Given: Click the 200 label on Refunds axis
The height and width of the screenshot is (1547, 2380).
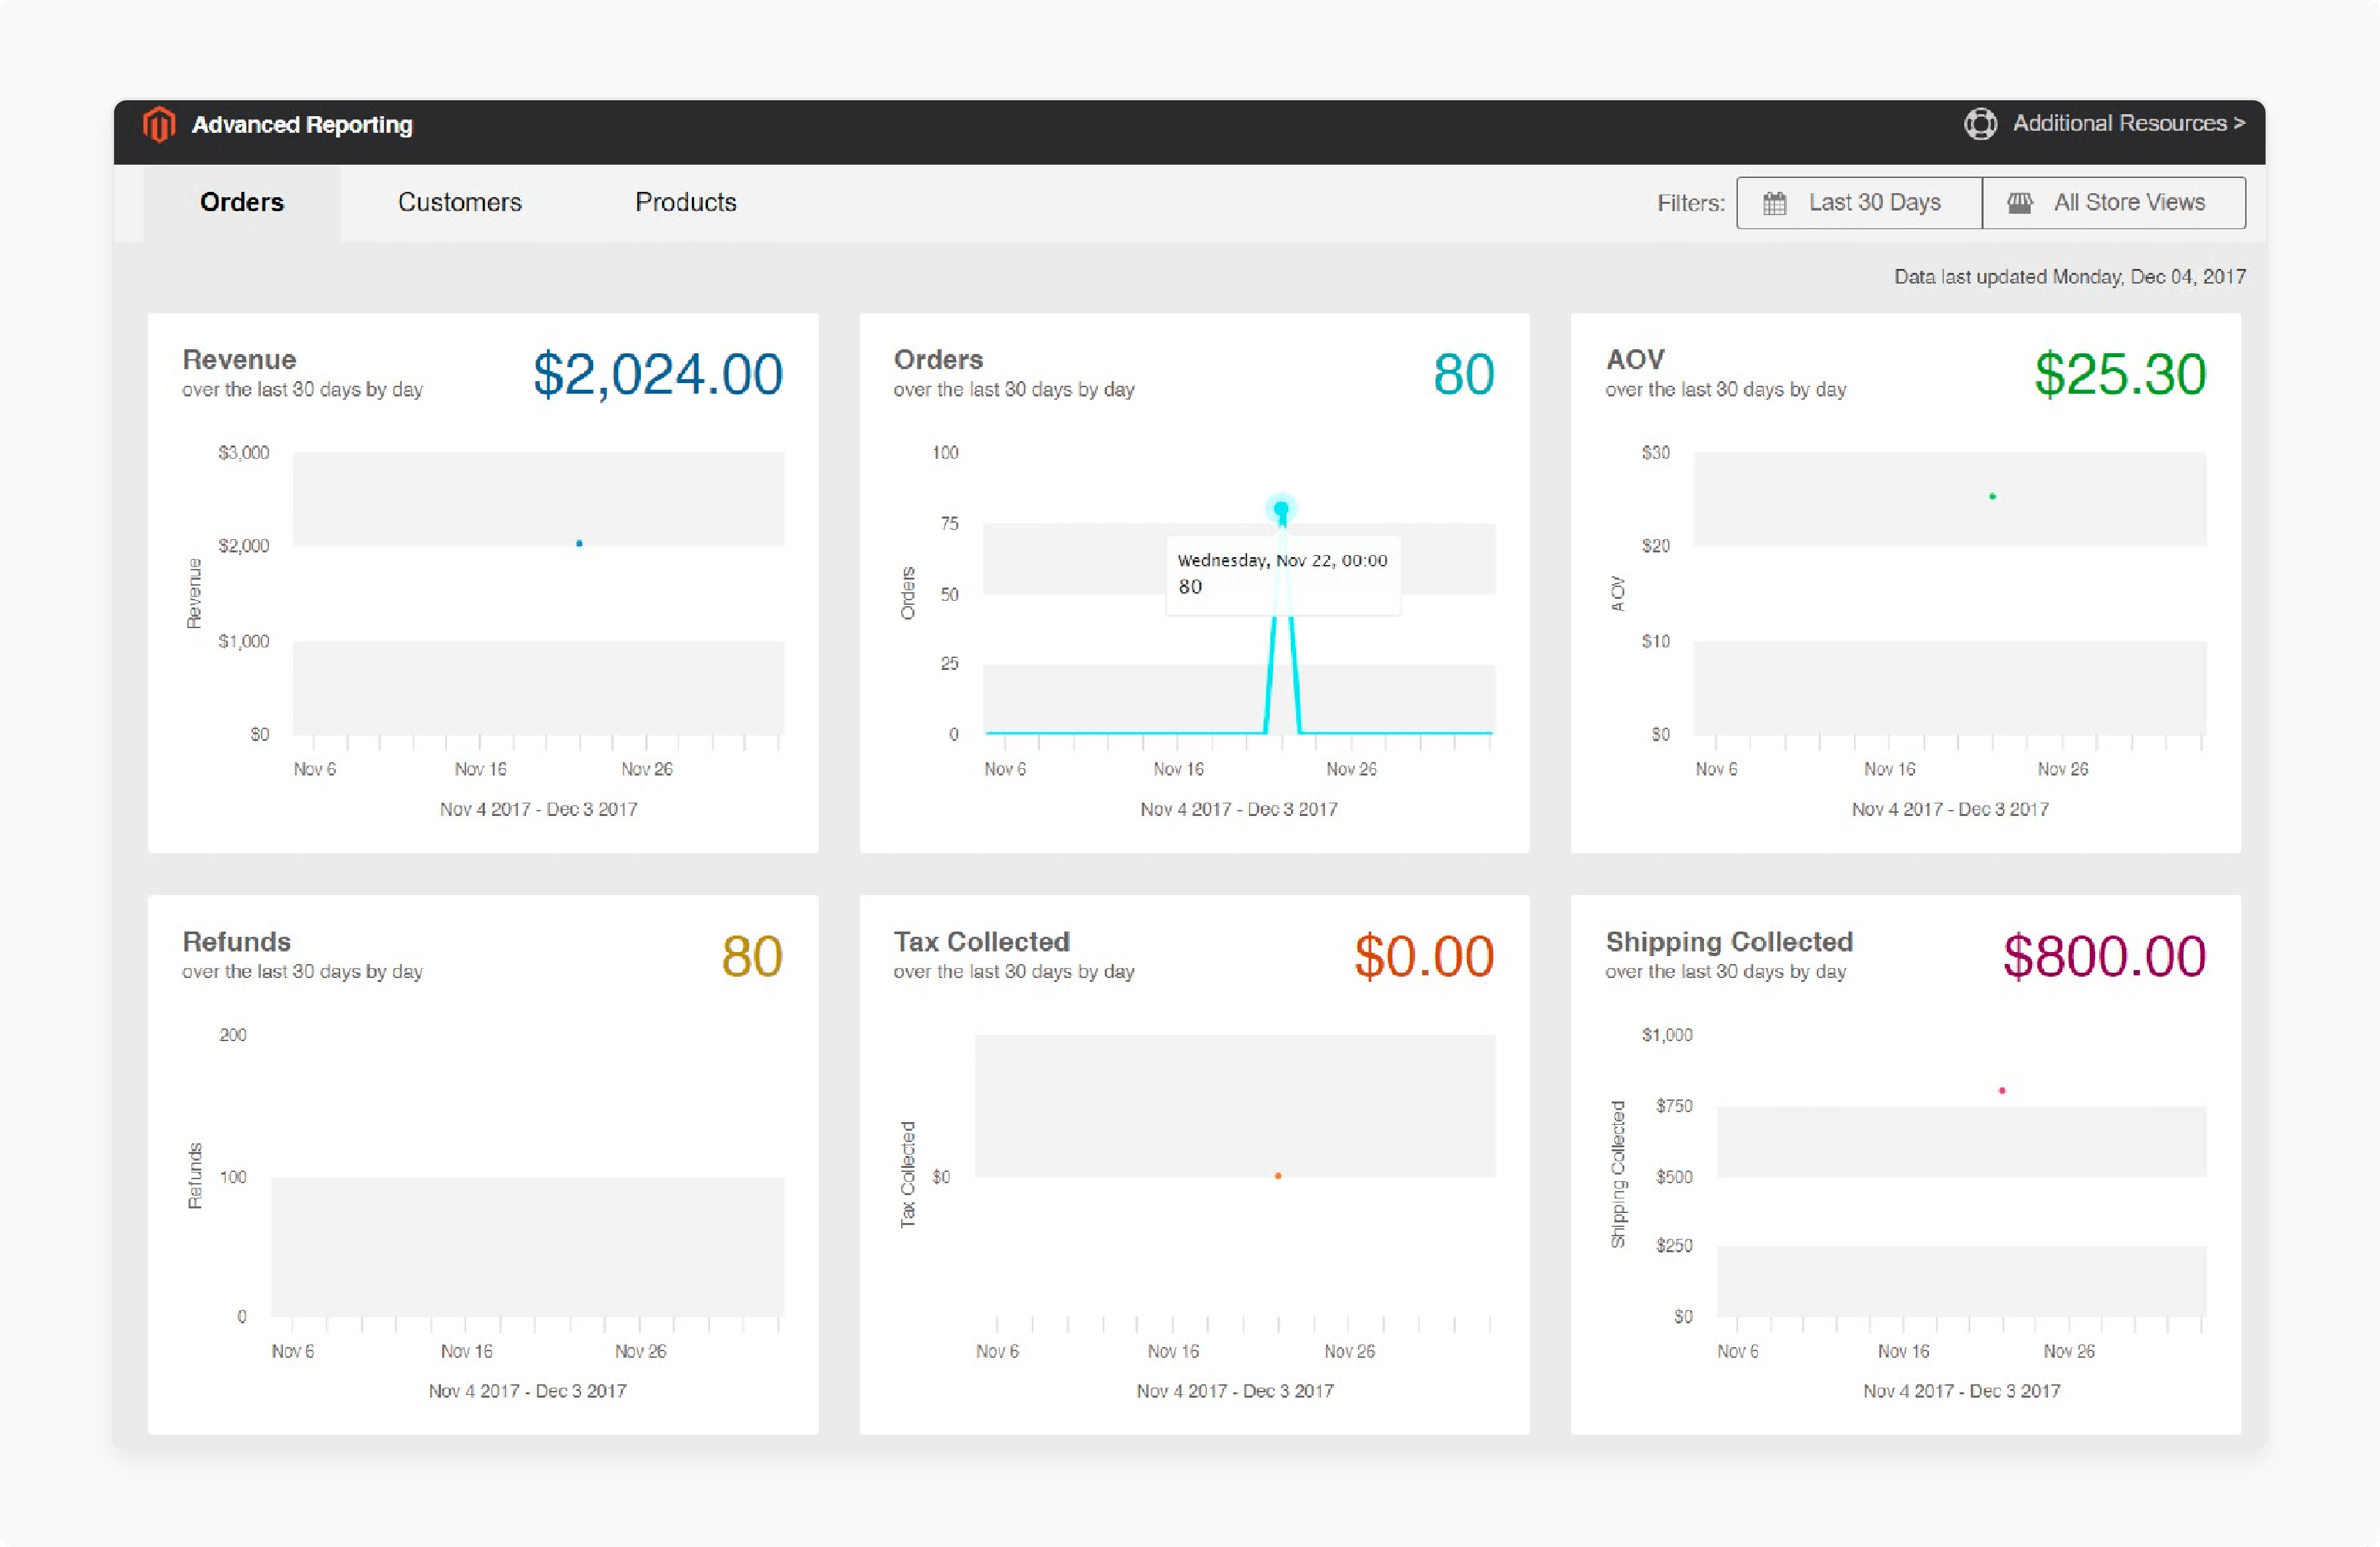Looking at the screenshot, I should pos(233,1035).
